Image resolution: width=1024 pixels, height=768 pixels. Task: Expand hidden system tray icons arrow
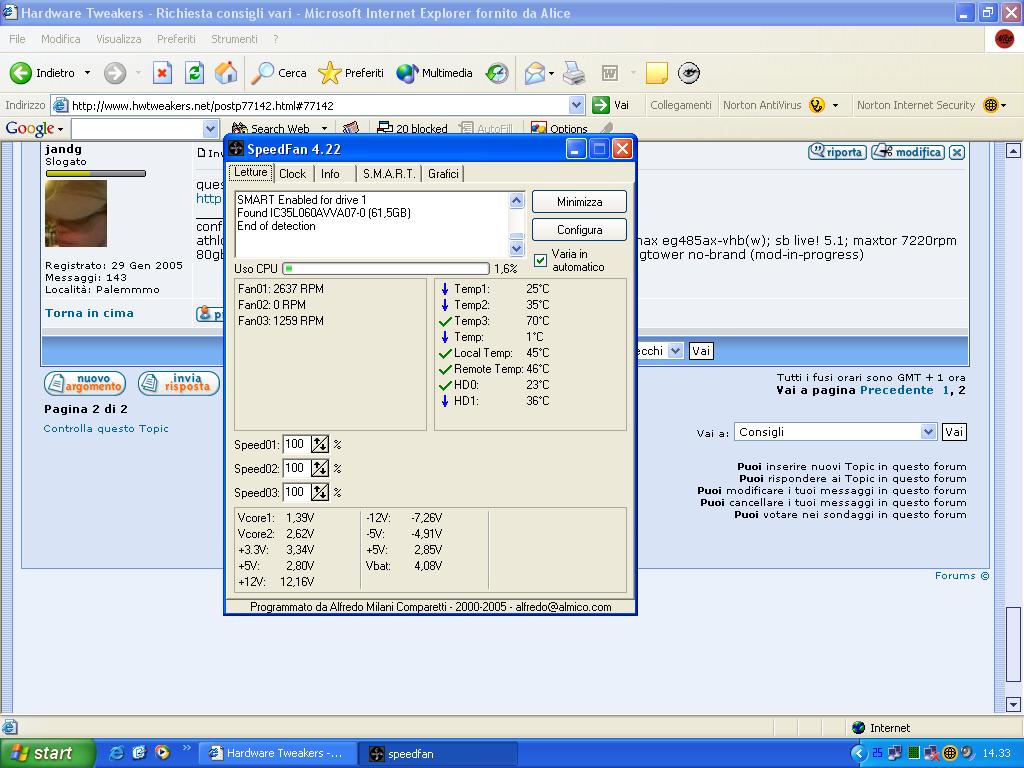pos(859,753)
